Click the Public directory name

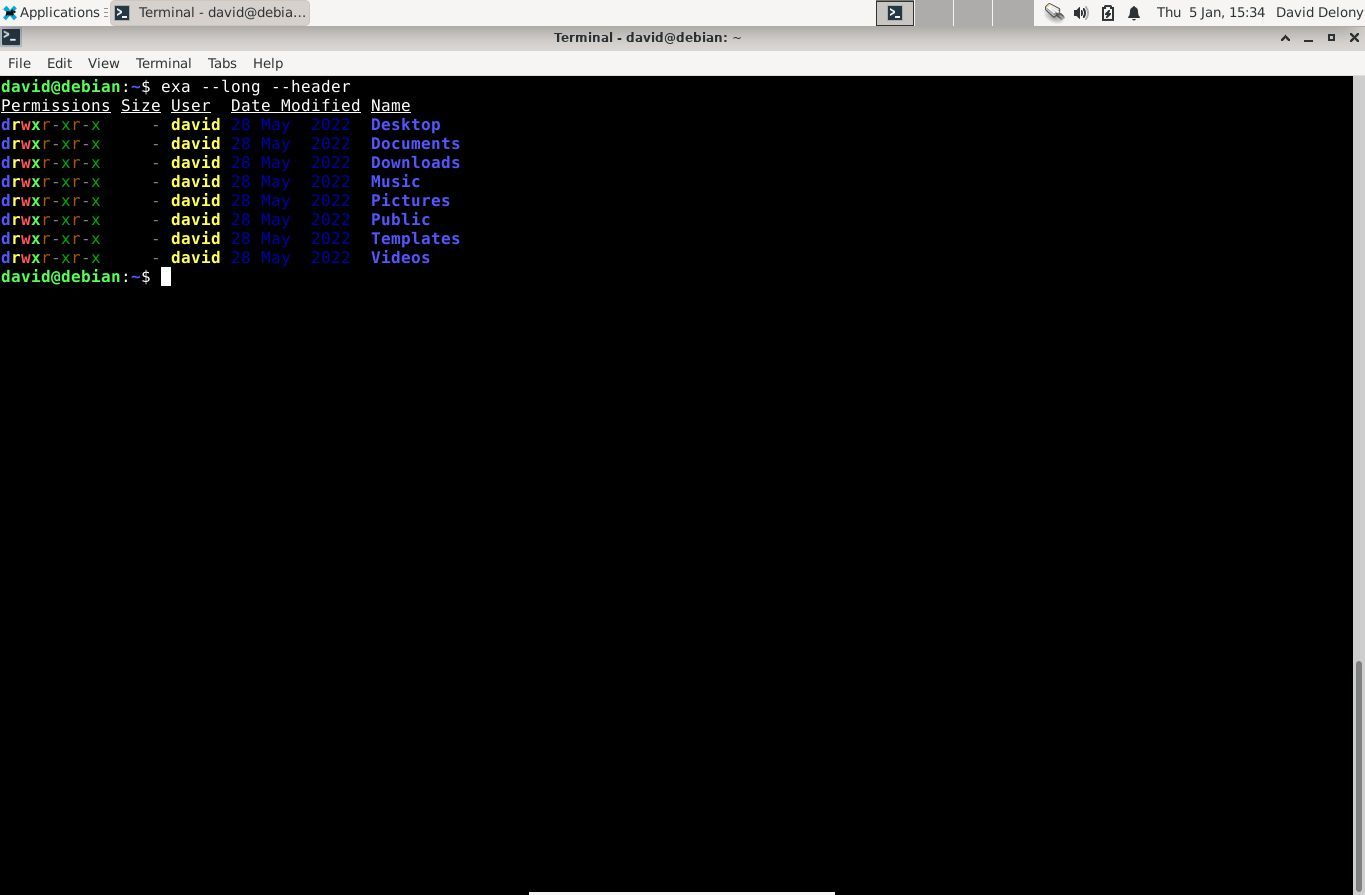[x=401, y=220]
